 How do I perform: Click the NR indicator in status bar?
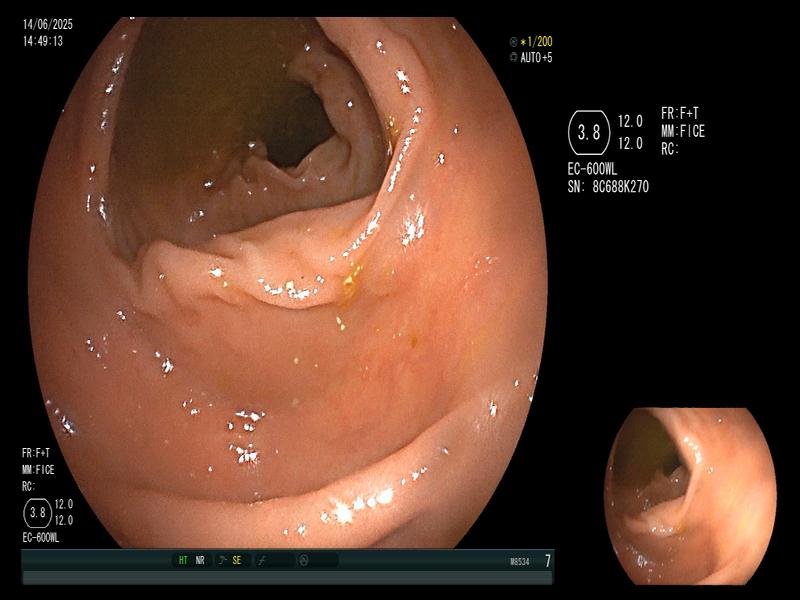[200, 560]
